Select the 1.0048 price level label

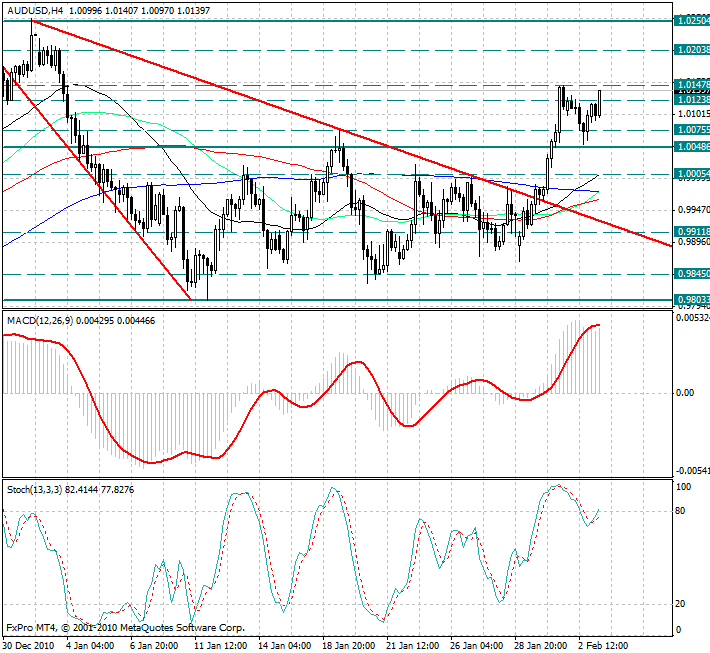tap(692, 147)
